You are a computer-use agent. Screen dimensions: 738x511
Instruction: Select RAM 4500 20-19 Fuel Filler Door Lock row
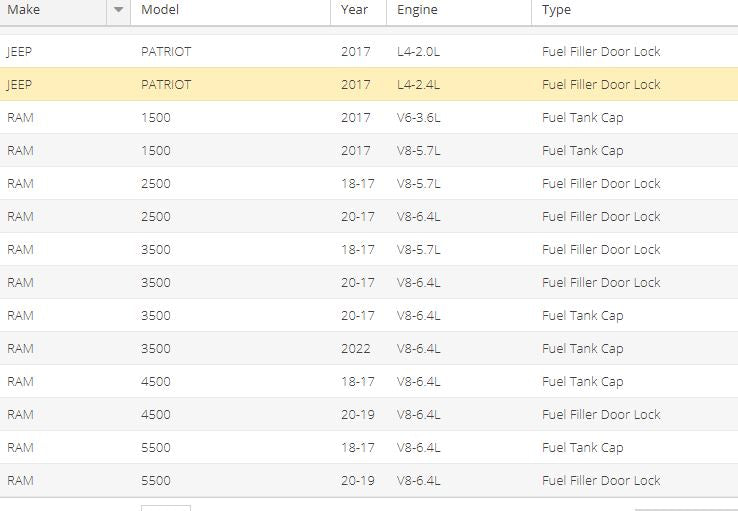pyautogui.click(x=369, y=414)
